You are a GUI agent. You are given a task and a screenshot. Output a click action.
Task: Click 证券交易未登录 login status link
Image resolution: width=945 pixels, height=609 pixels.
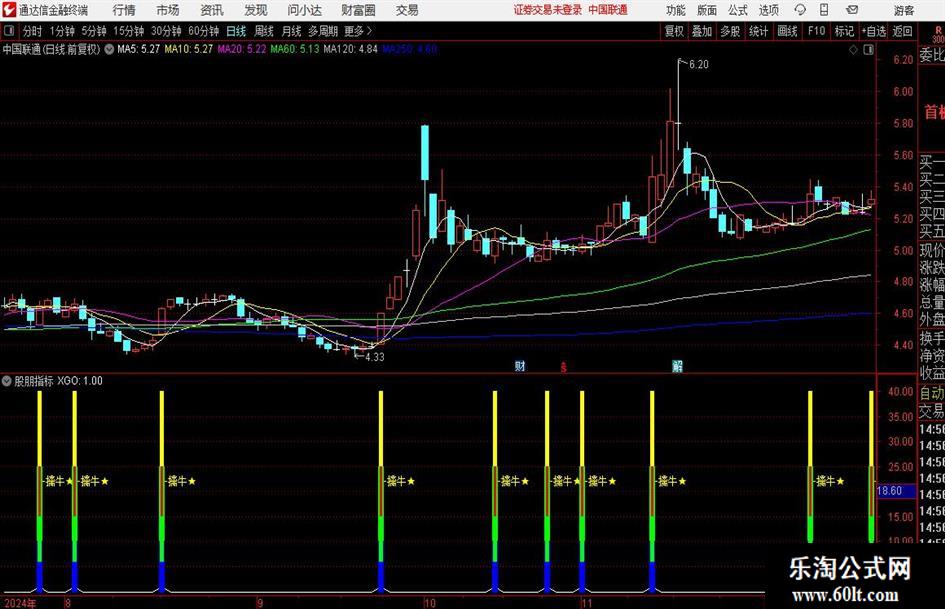[548, 10]
